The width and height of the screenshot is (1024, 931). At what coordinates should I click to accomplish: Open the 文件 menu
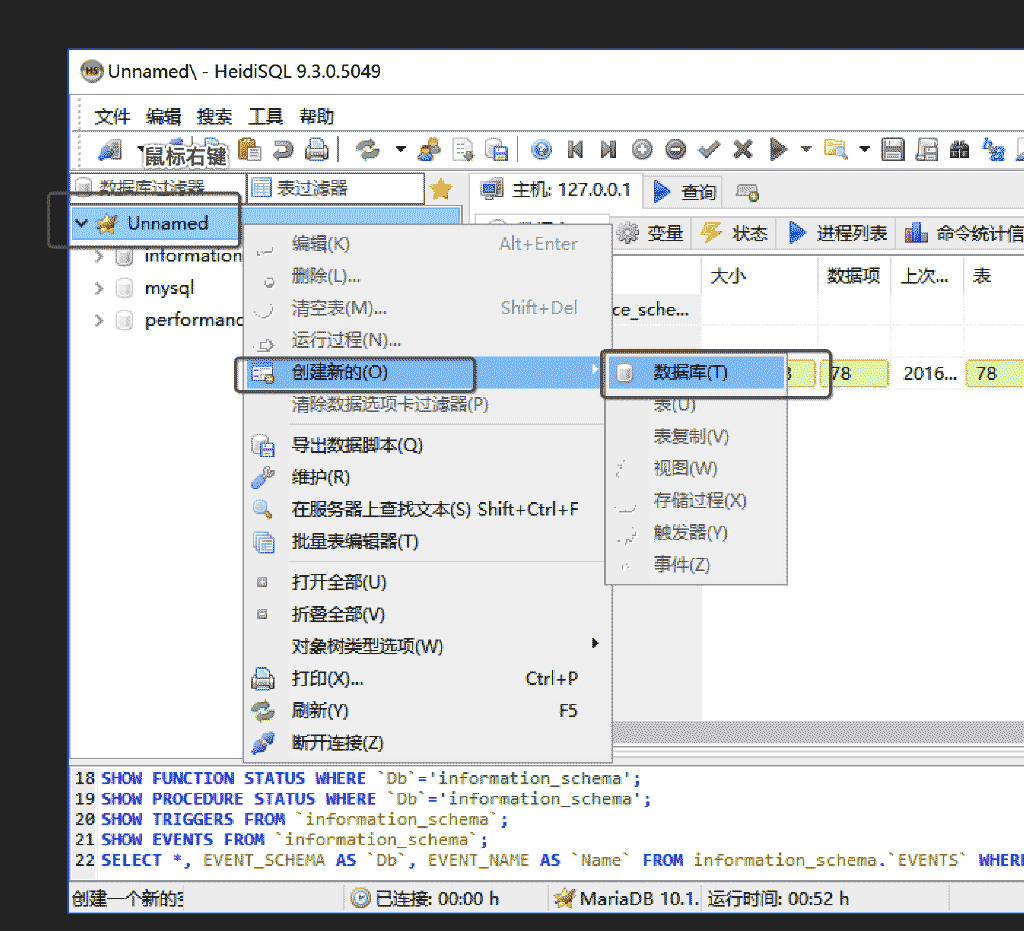coord(112,117)
